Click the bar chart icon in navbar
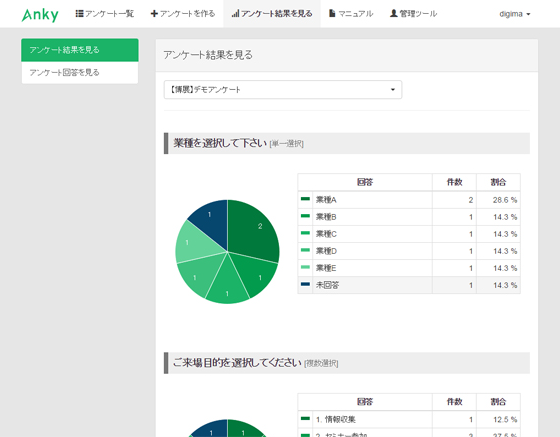This screenshot has width=560, height=437. [235, 14]
